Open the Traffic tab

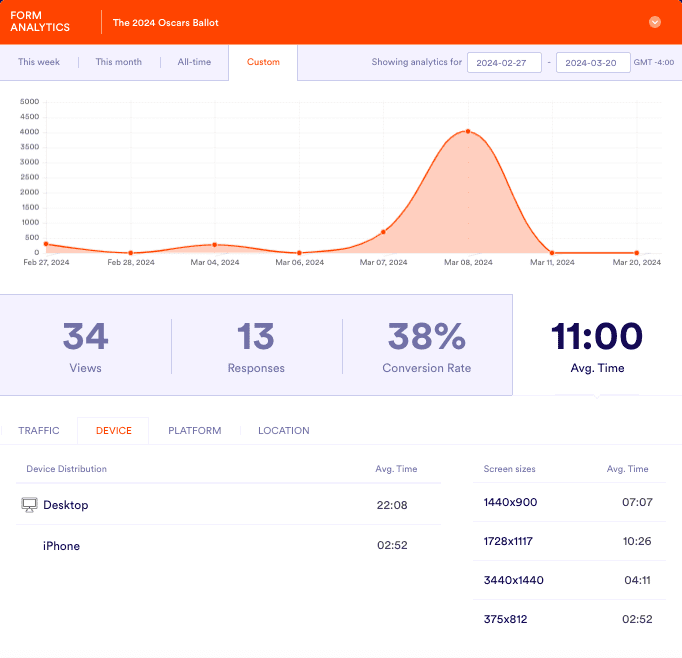(x=38, y=431)
